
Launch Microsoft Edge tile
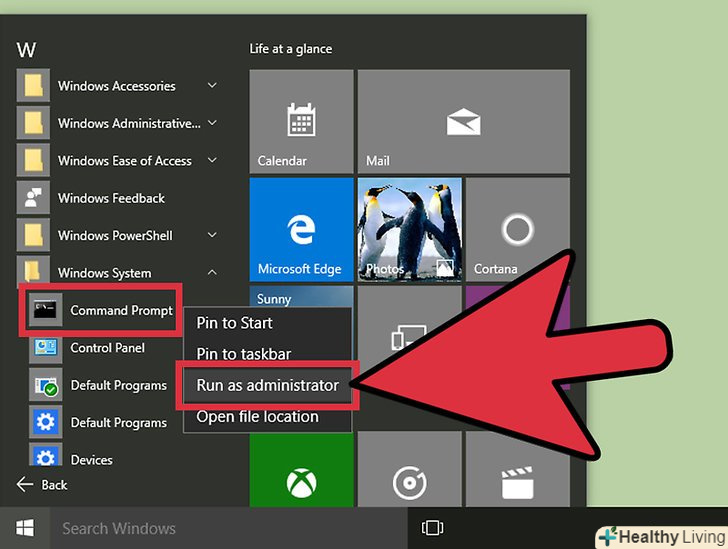tap(301, 229)
